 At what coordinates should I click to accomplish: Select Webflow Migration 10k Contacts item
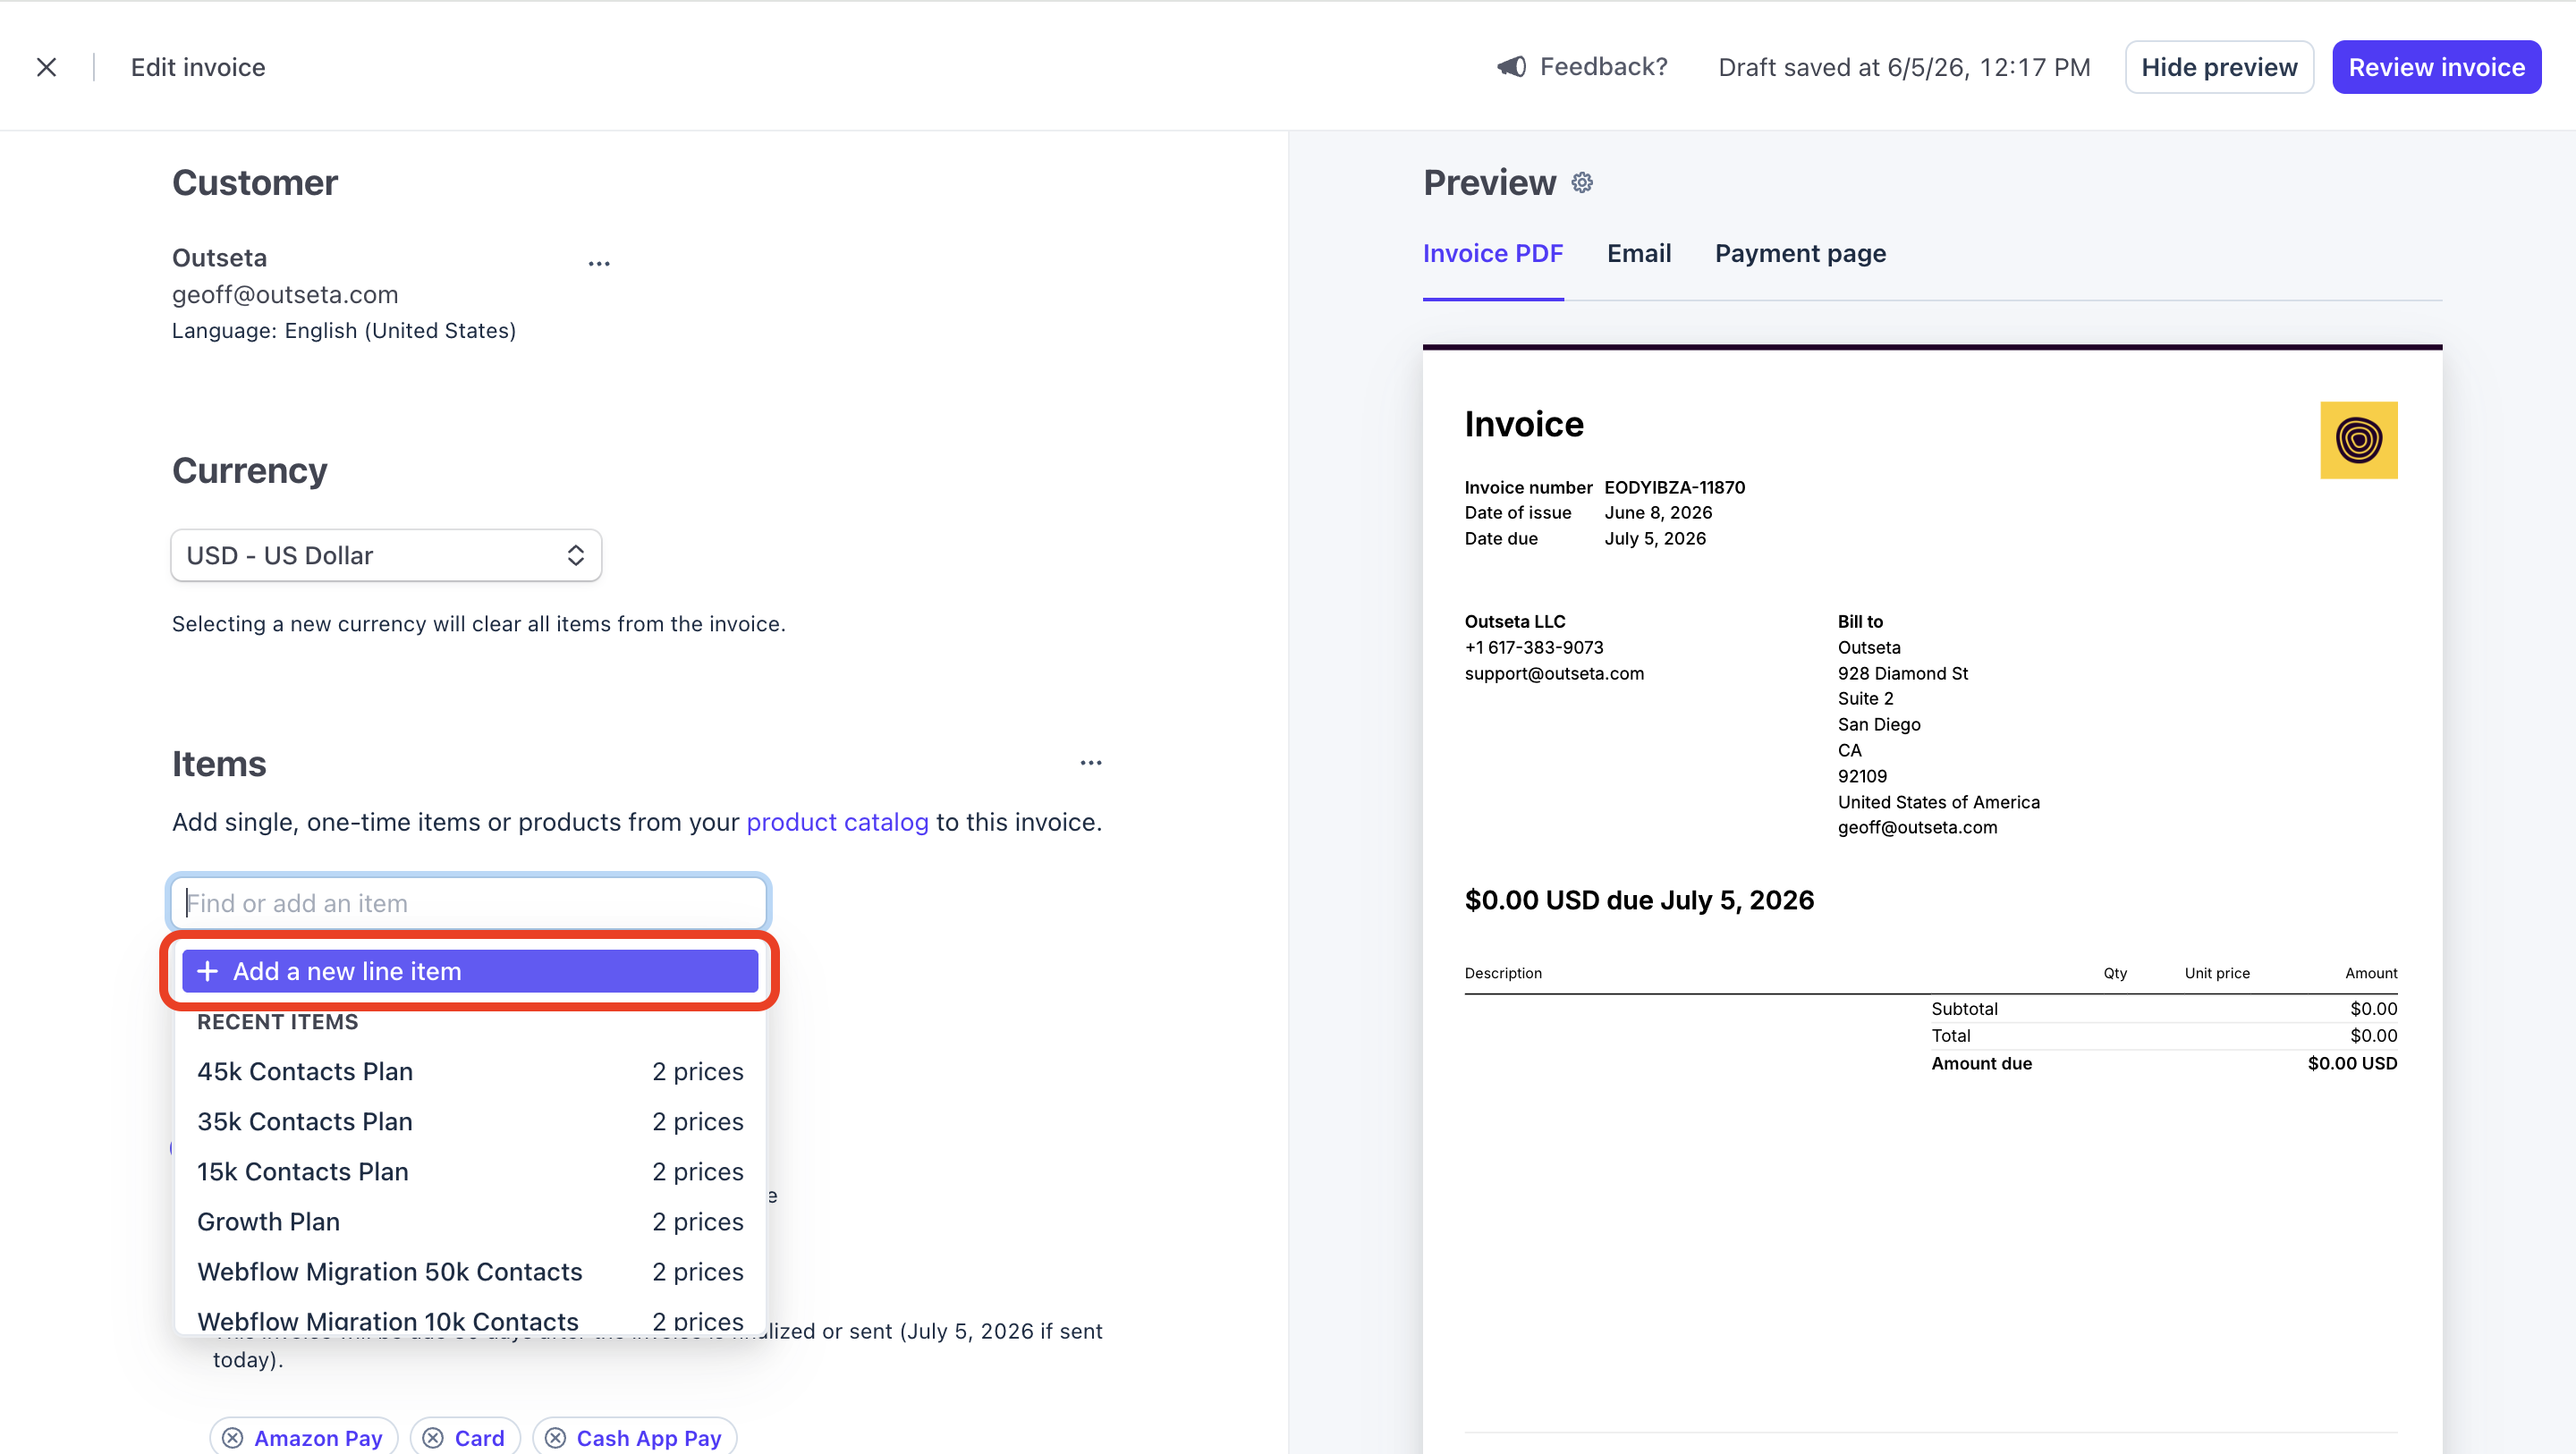470,1319
